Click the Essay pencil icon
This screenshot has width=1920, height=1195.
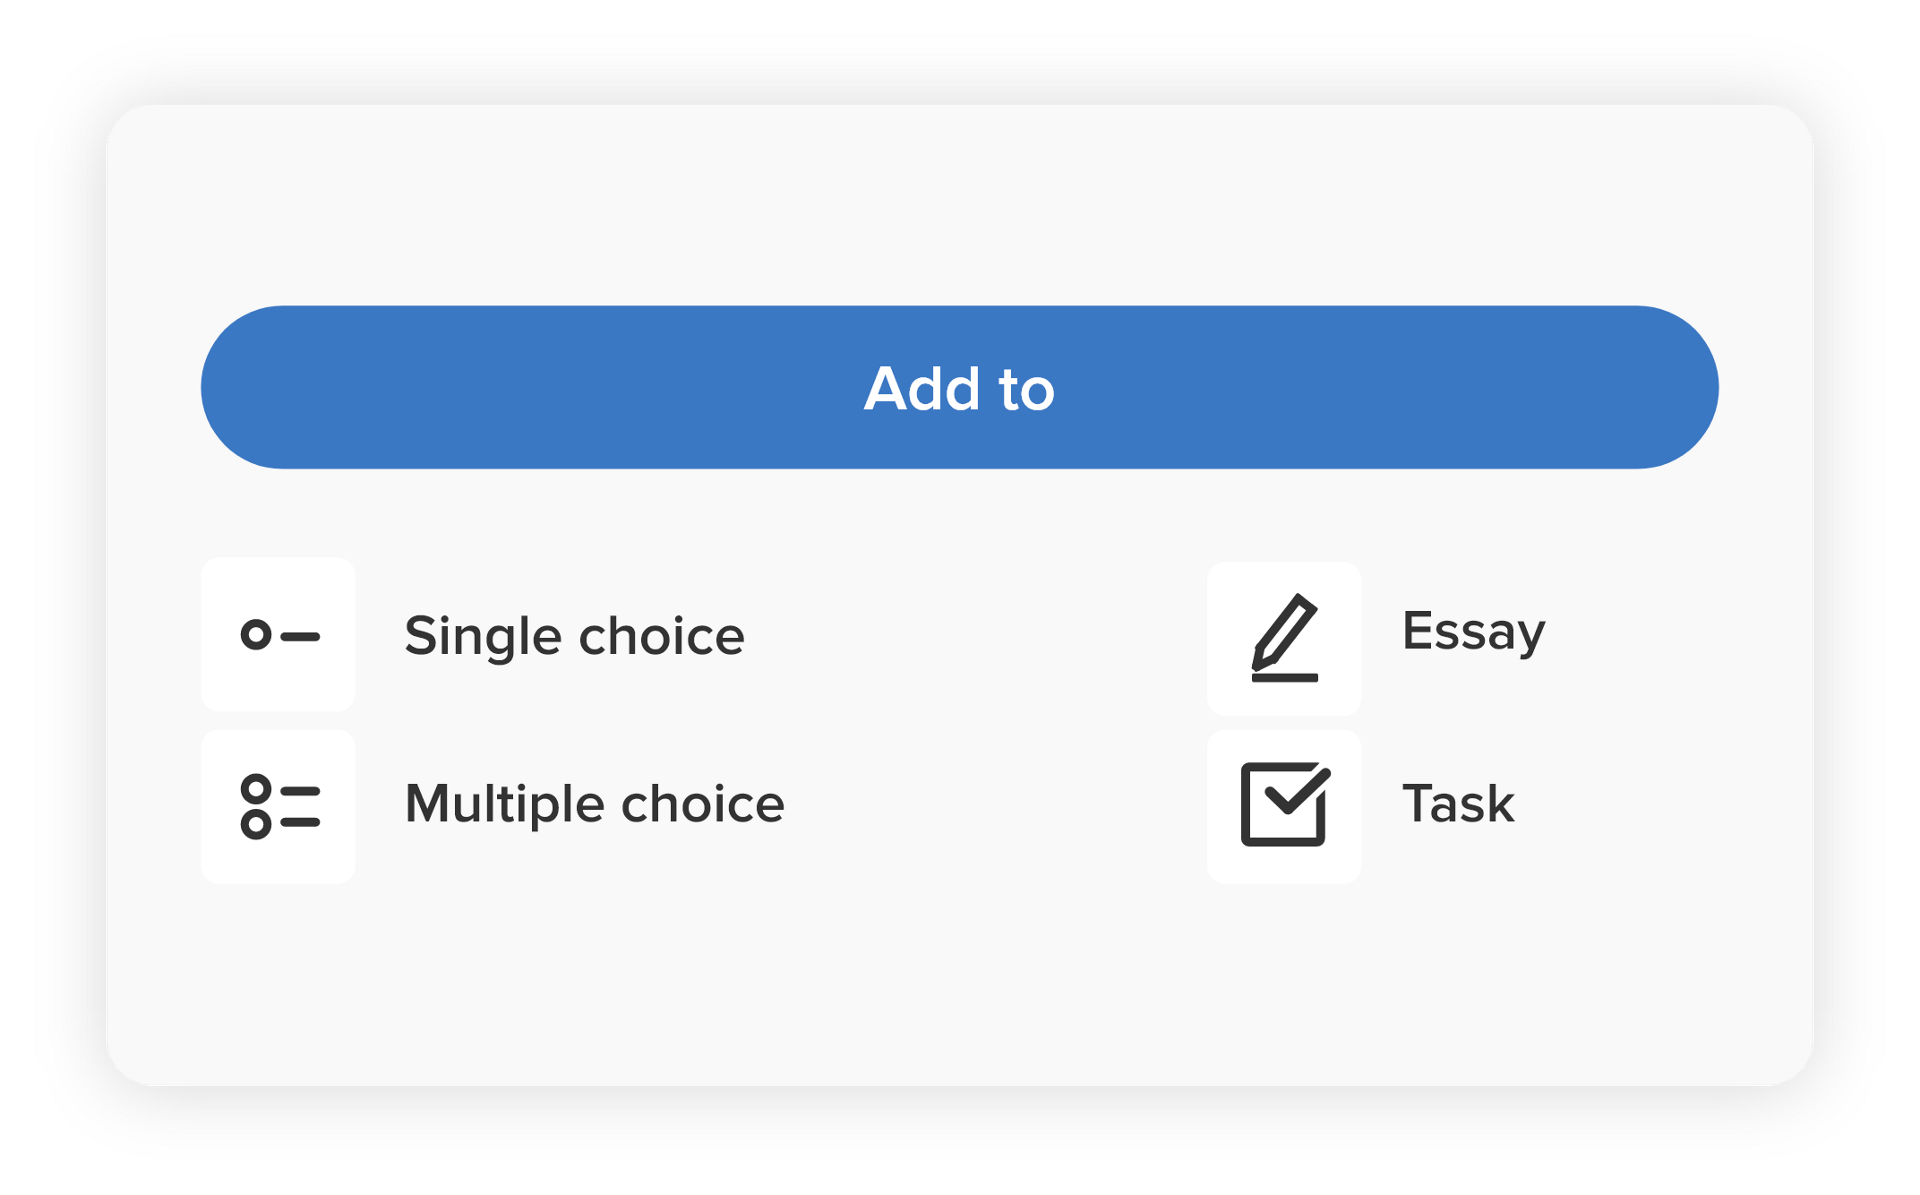click(1284, 638)
